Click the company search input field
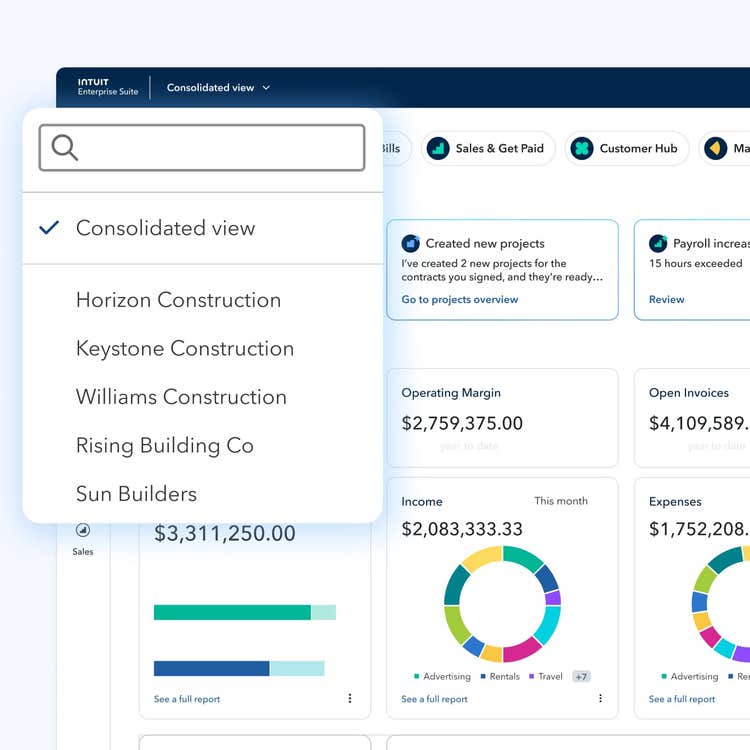 tap(202, 147)
